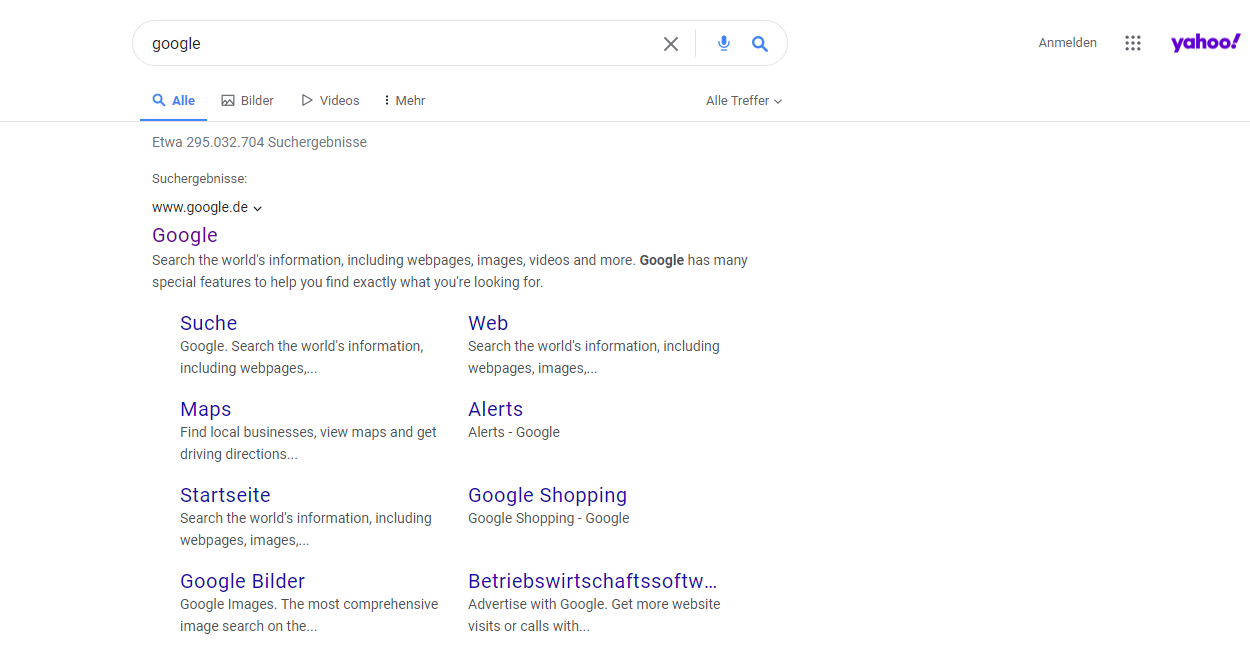
Task: Open the apps grid icon
Action: (x=1133, y=43)
